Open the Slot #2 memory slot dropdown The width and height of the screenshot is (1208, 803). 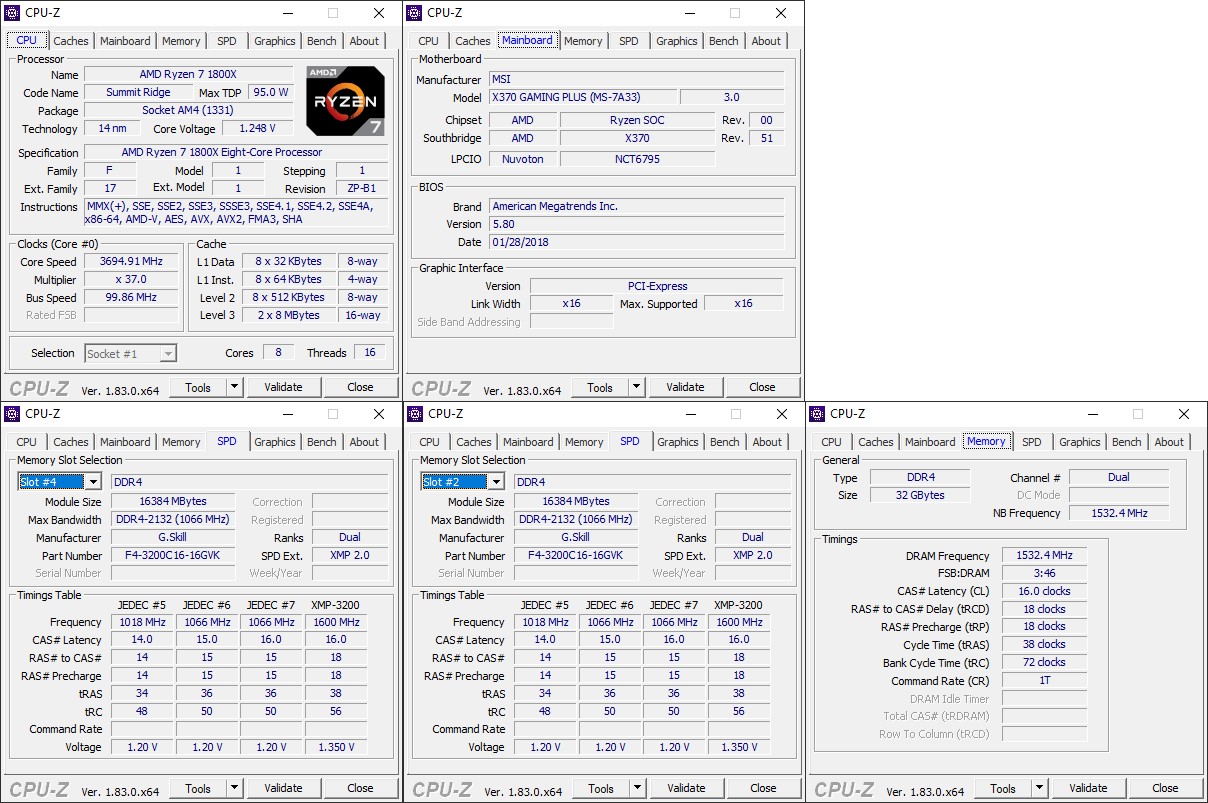click(x=495, y=482)
